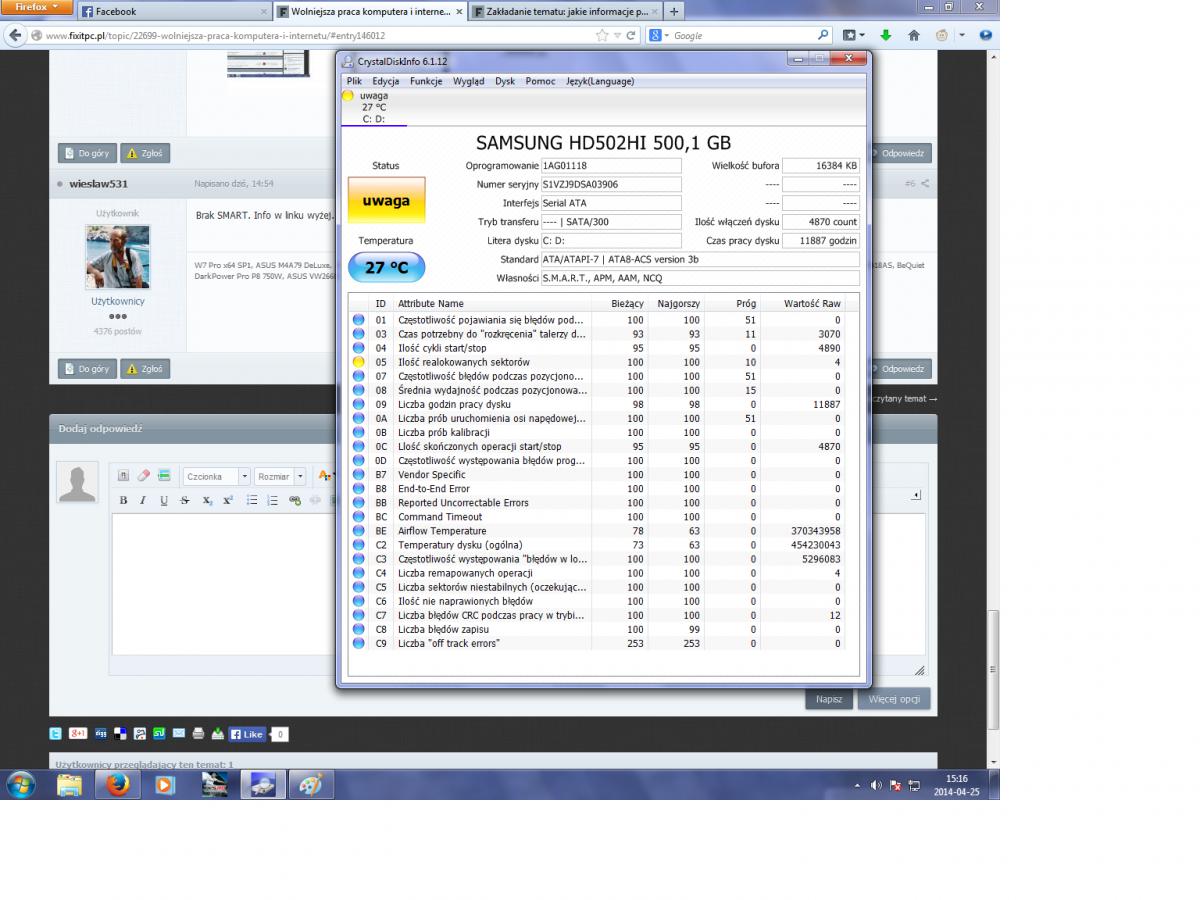Screen dimensions: 1200x900
Task: Click wieslaw531's avatar photo
Action: point(118,257)
